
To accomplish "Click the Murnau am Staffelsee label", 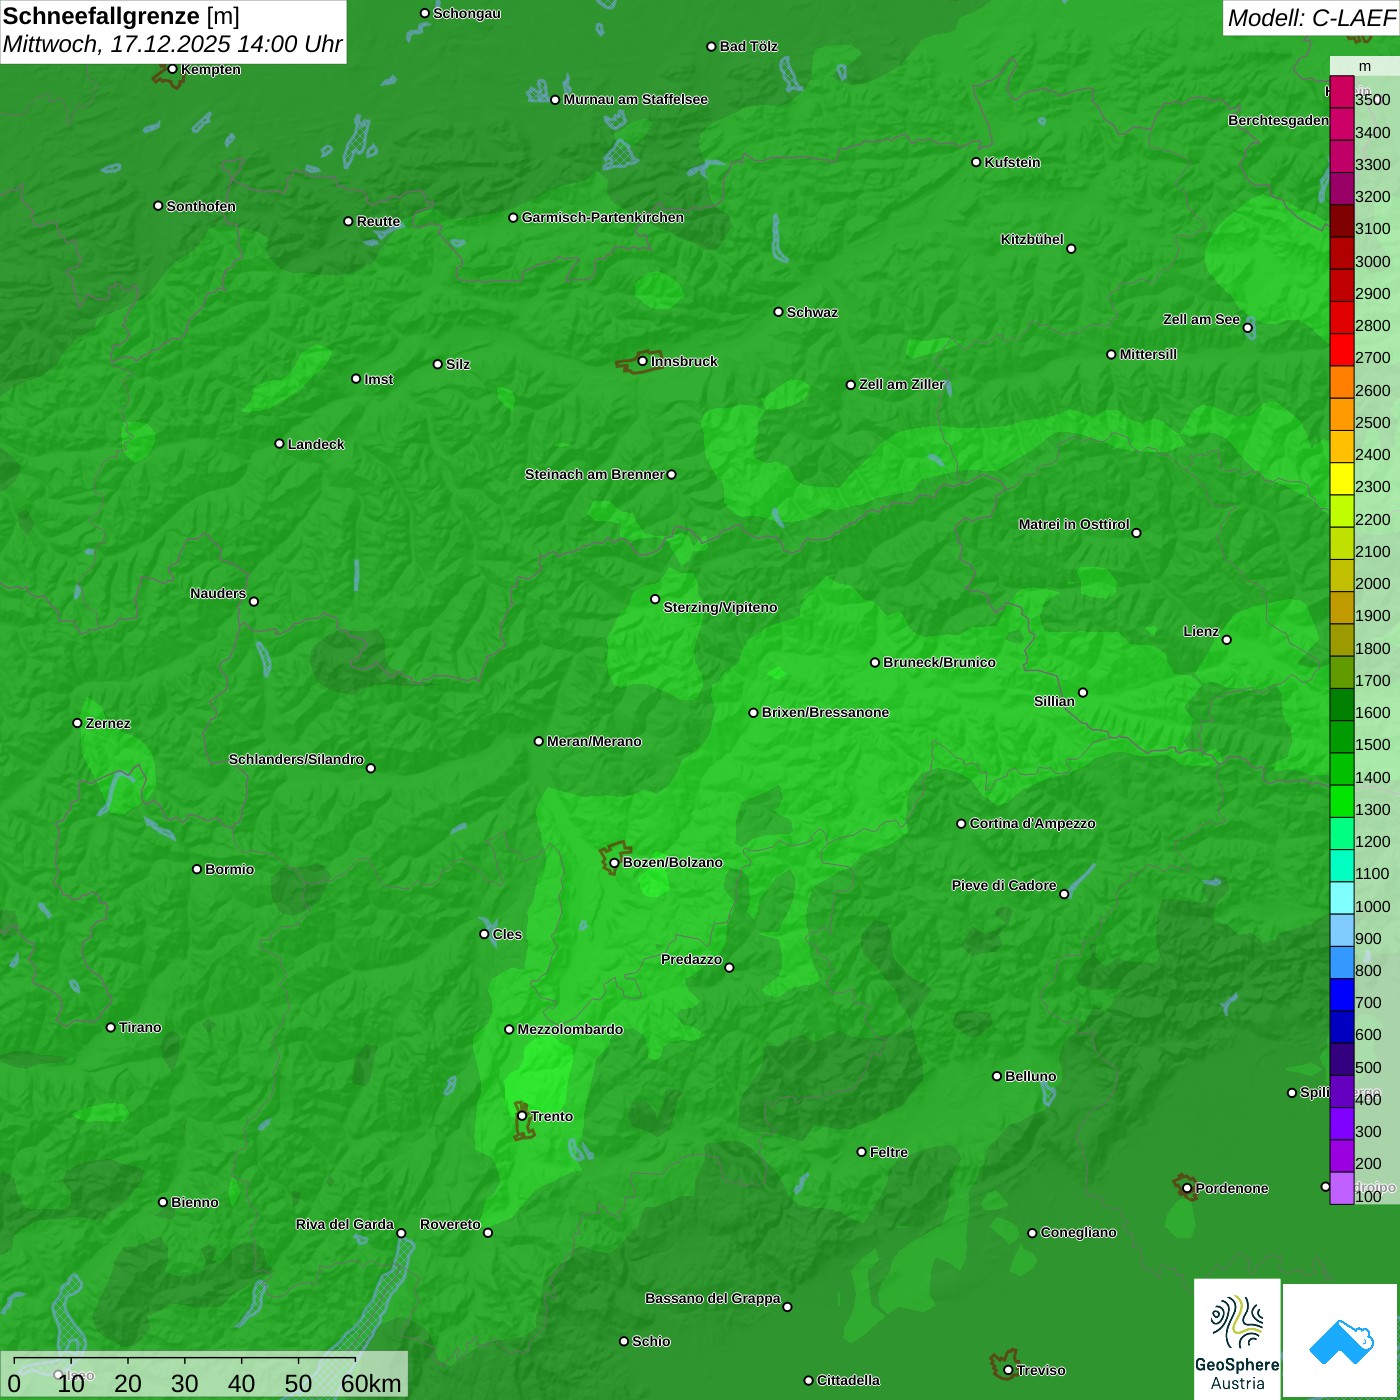I will click(x=635, y=99).
